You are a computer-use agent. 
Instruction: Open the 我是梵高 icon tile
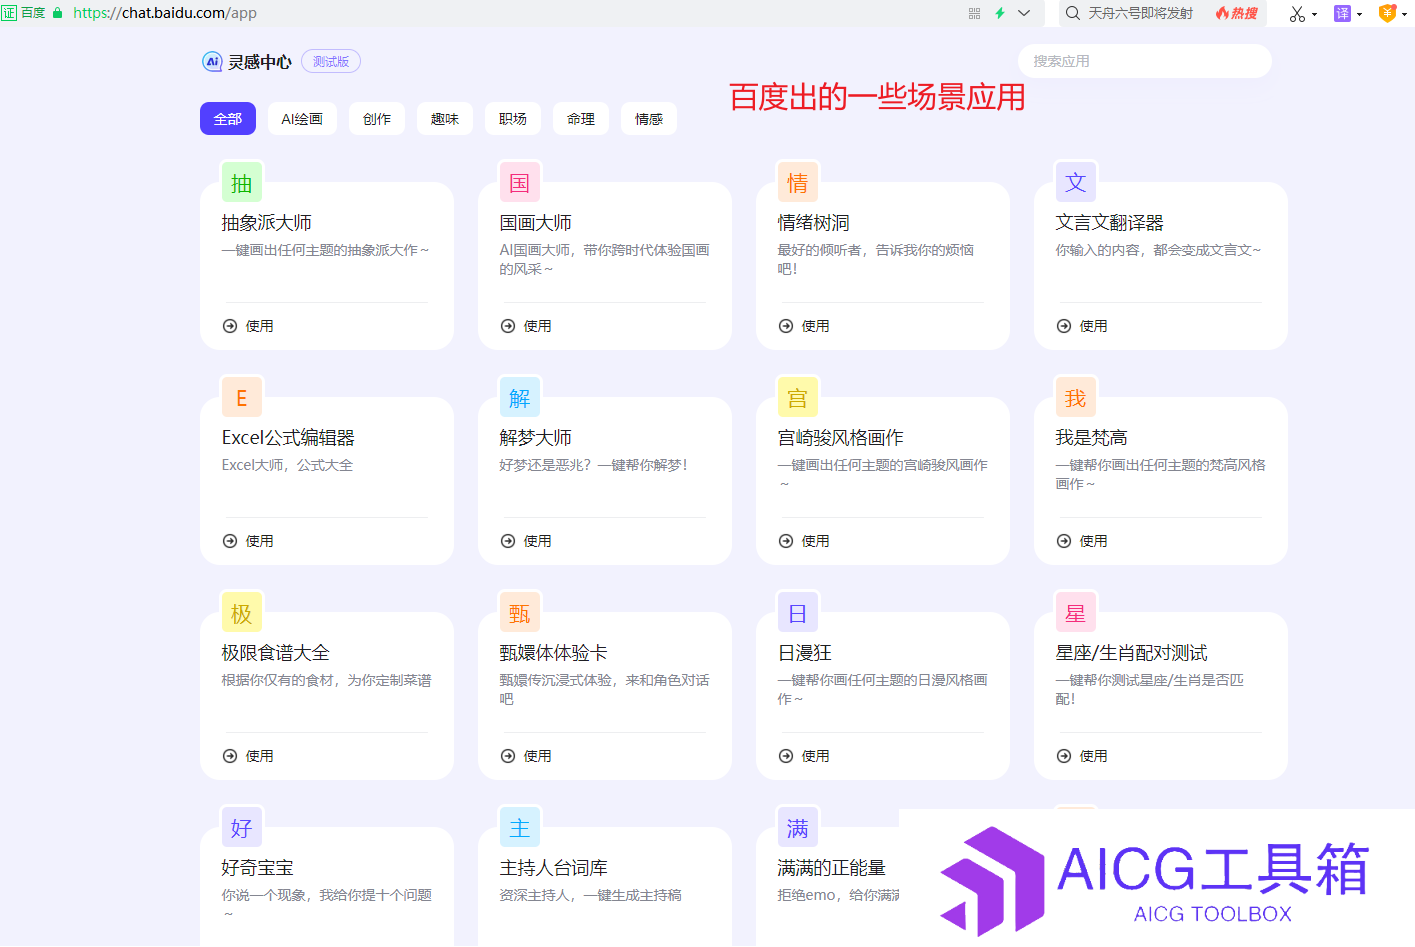(x=1076, y=398)
